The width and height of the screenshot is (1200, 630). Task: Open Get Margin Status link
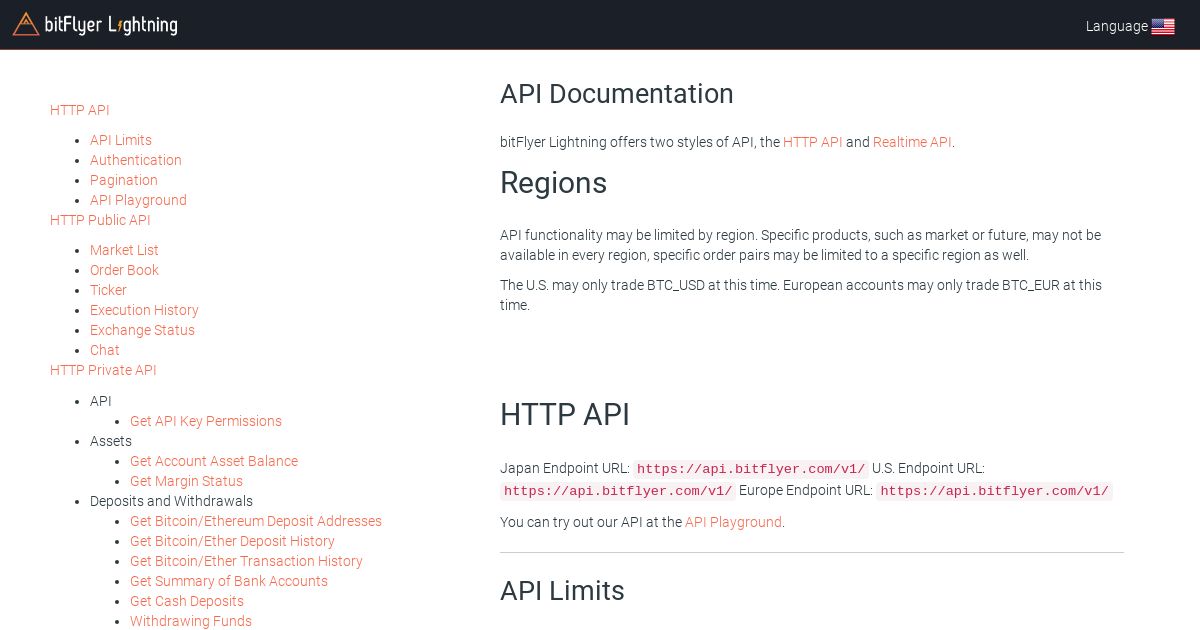pos(186,481)
